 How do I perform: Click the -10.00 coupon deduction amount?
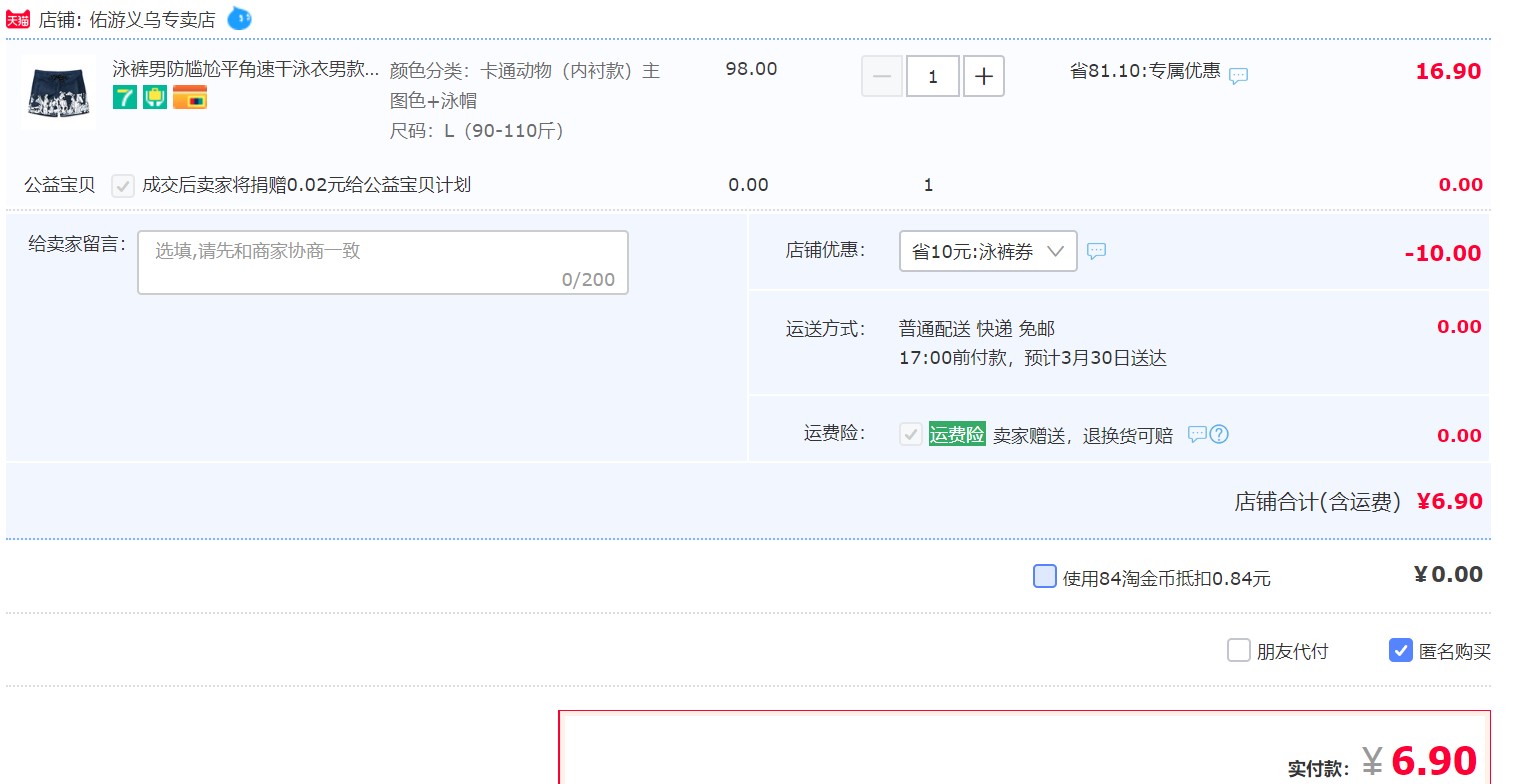pos(1442,253)
